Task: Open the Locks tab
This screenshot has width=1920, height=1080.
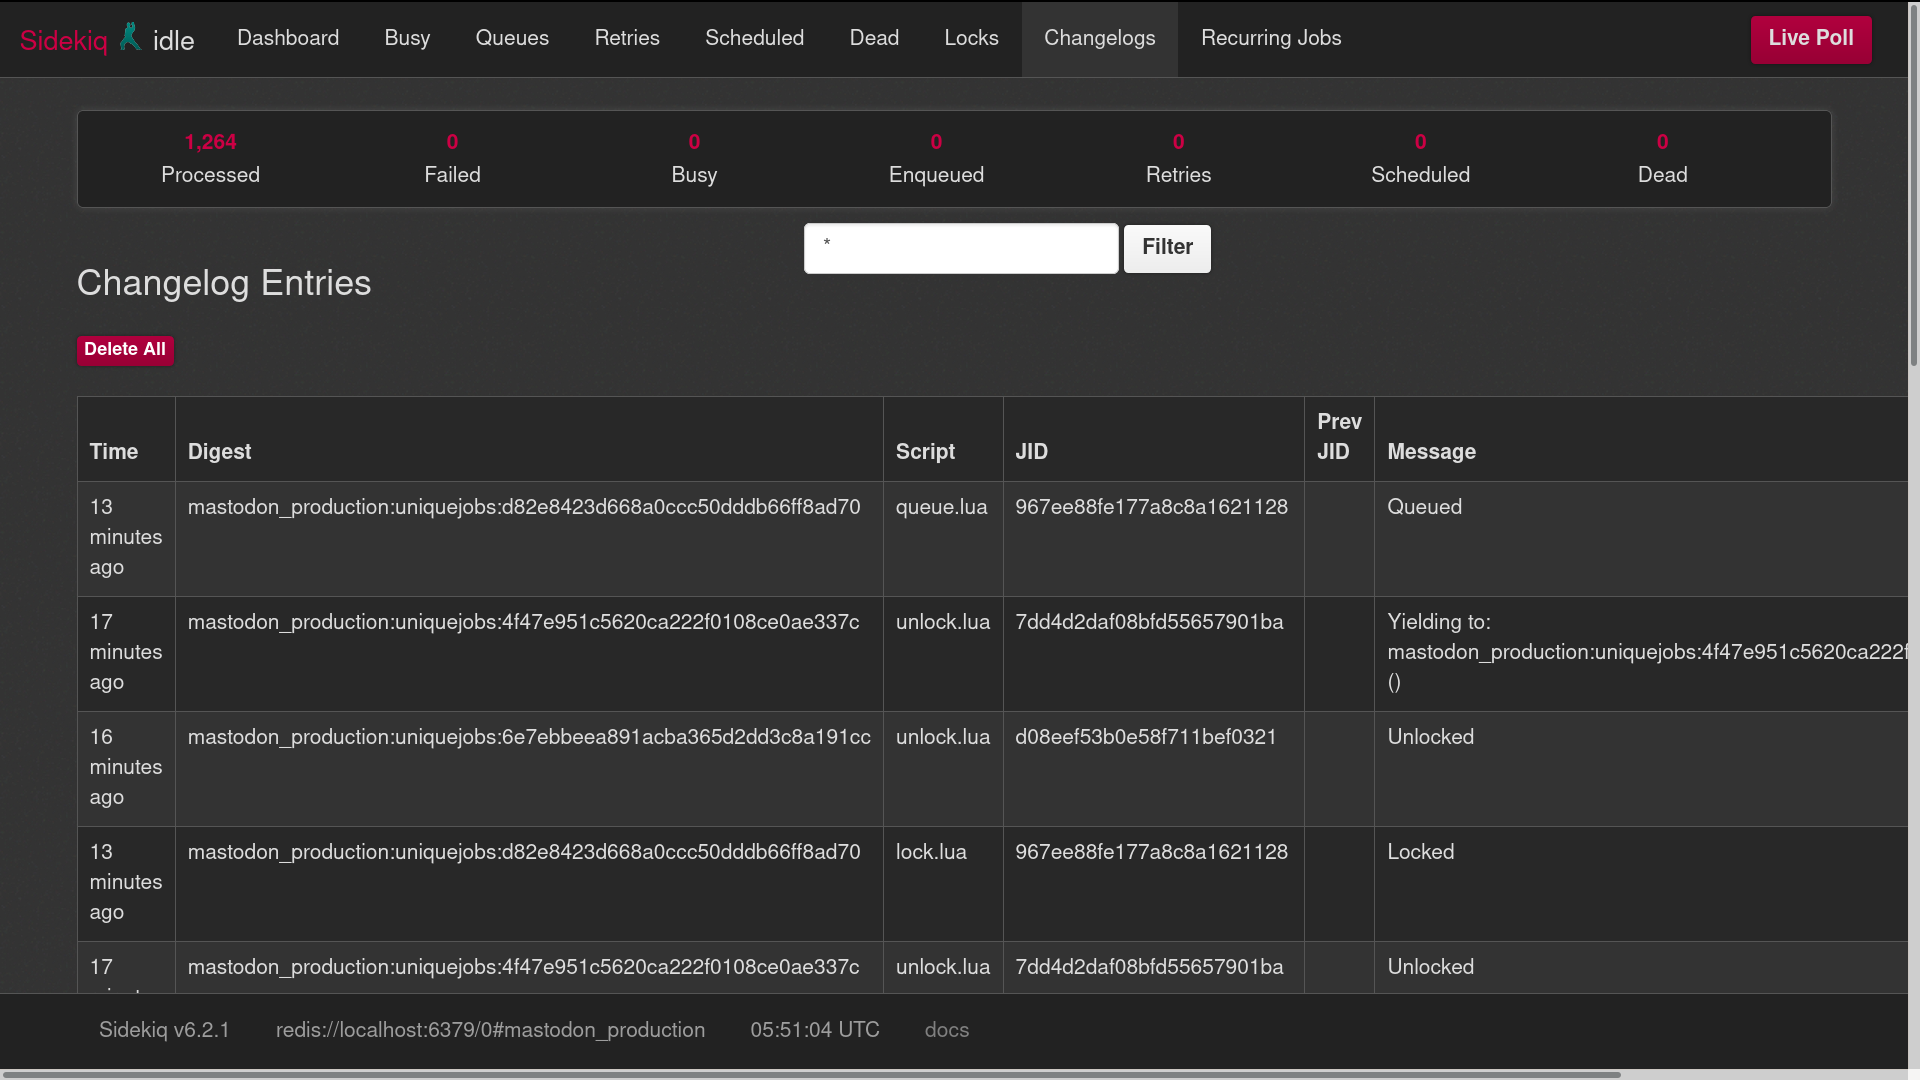Action: (971, 38)
